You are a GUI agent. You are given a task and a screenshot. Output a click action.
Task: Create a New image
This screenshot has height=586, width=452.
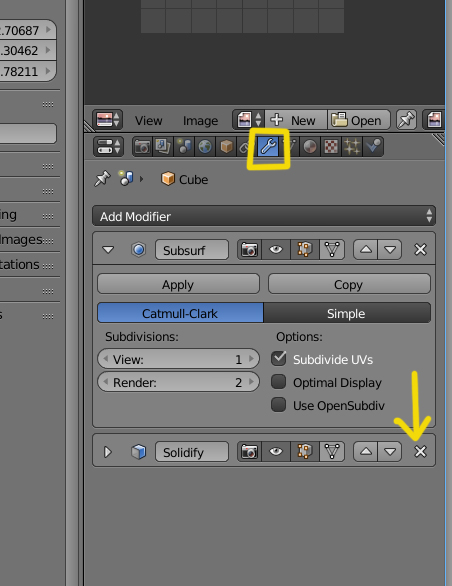coord(296,120)
